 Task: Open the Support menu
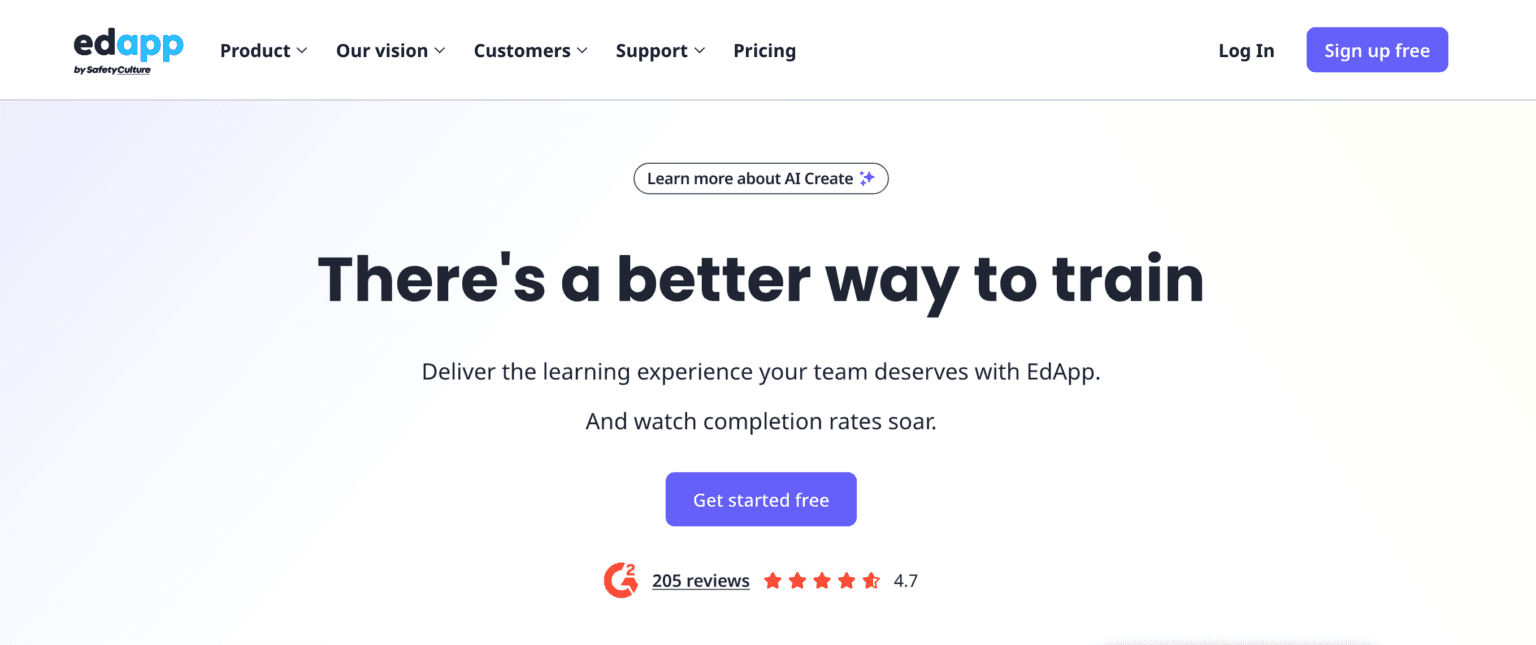tap(652, 51)
